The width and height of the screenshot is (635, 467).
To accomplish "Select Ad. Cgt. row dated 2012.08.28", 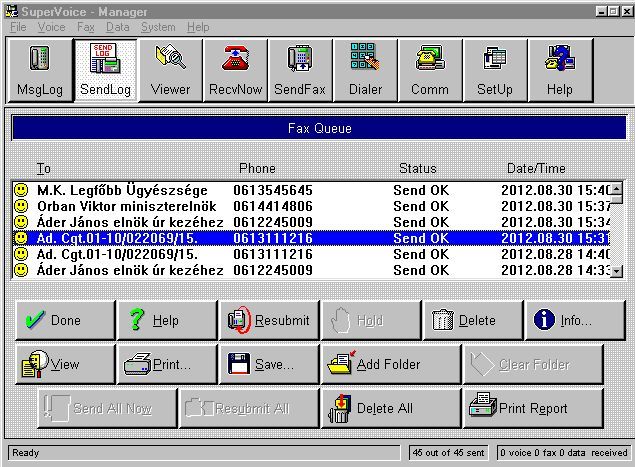I will click(x=311, y=254).
